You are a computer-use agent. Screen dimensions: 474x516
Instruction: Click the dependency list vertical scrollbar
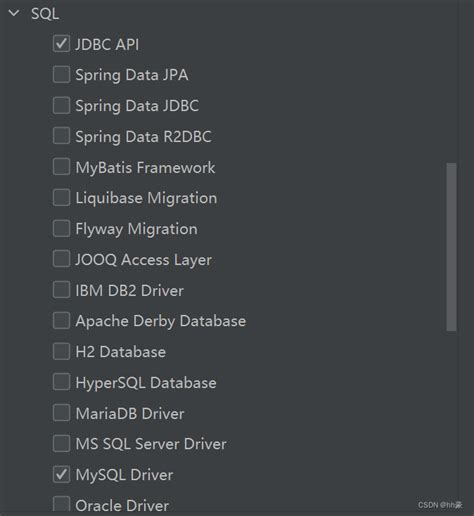(x=451, y=247)
